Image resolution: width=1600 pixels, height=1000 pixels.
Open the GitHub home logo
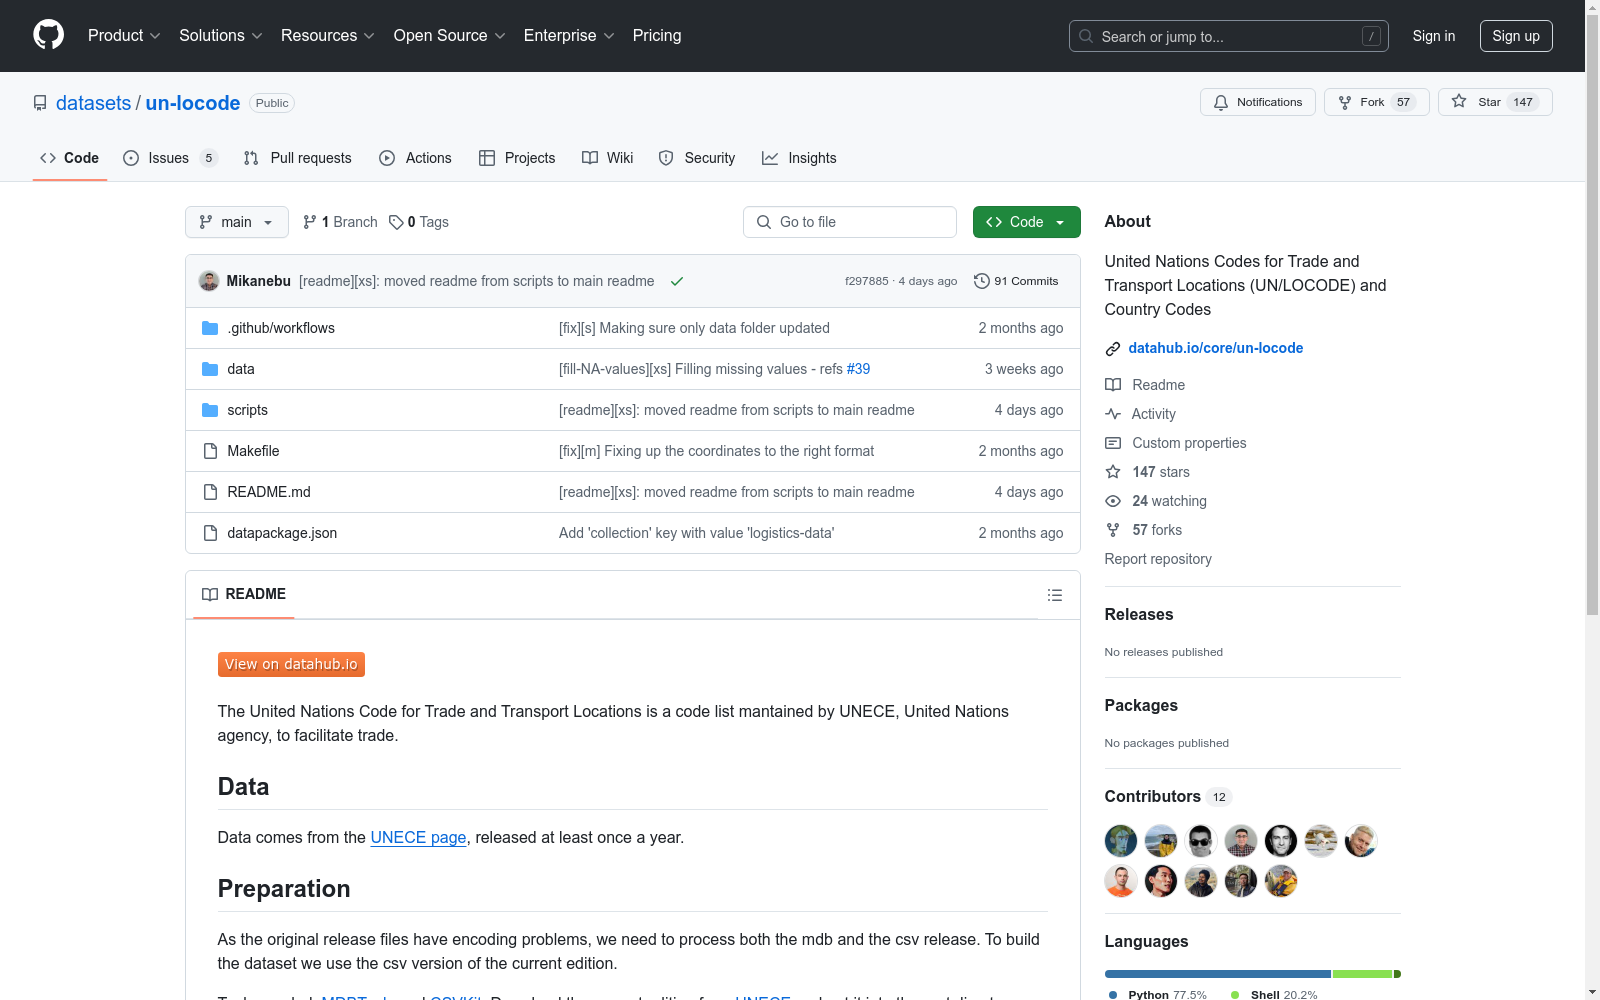click(48, 35)
